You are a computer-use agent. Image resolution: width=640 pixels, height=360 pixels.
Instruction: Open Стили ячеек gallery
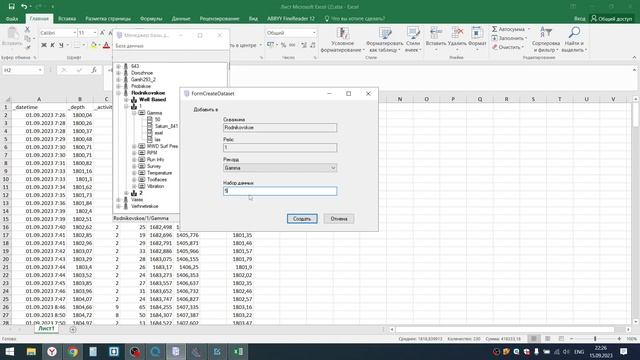tap(413, 40)
